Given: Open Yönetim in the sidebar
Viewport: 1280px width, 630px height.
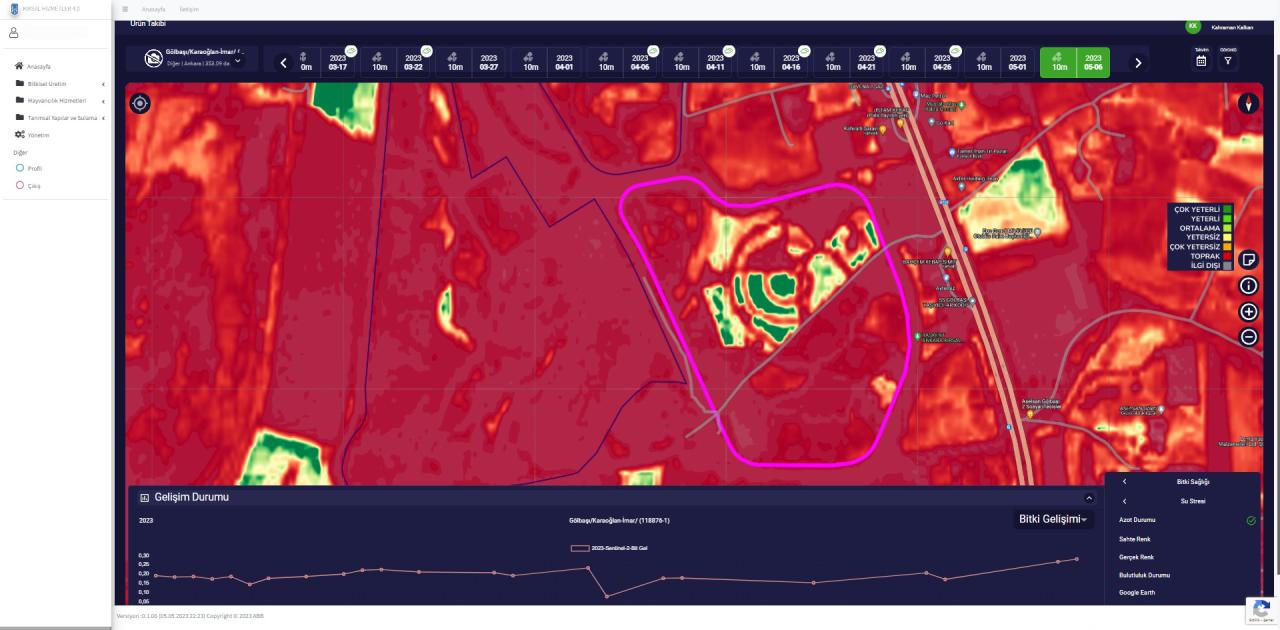Looking at the screenshot, I should coord(38,134).
